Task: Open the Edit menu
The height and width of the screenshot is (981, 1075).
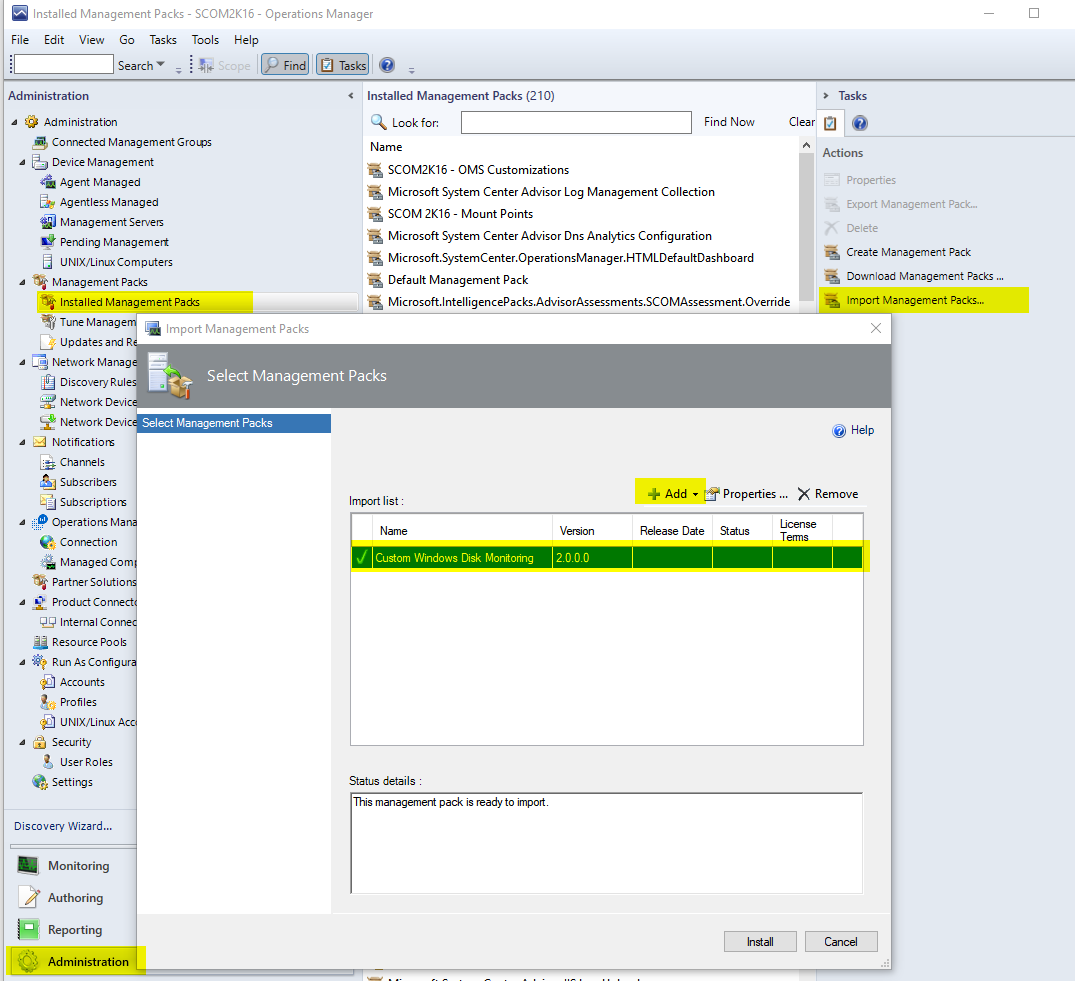Action: [x=54, y=40]
